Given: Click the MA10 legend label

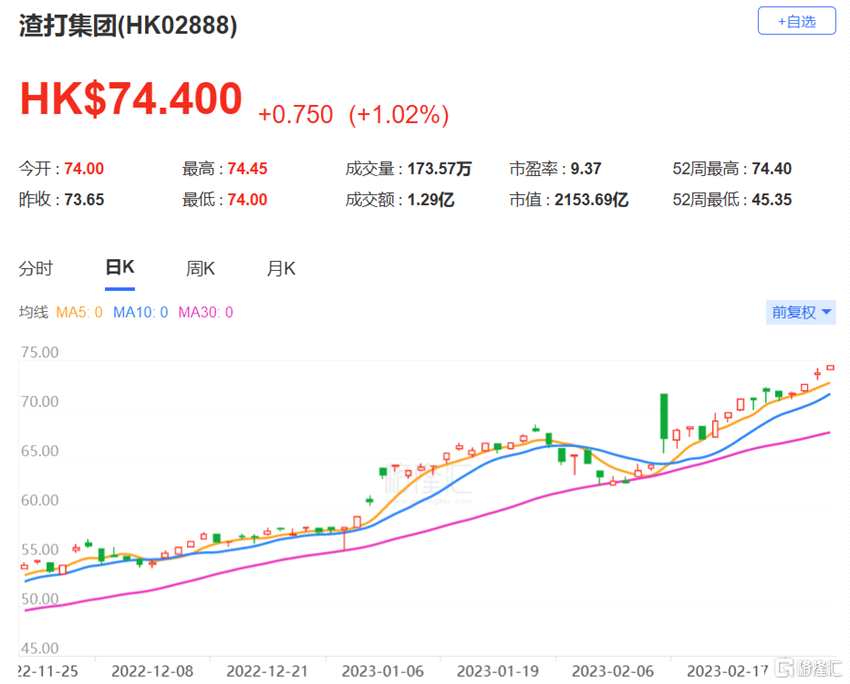Looking at the screenshot, I should click(140, 312).
